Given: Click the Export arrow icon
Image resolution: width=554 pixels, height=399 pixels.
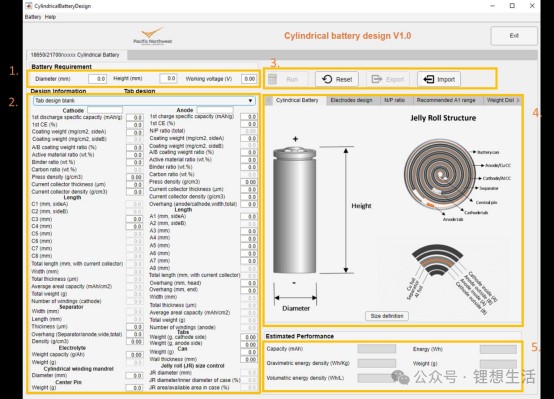Looking at the screenshot, I should tap(377, 79).
